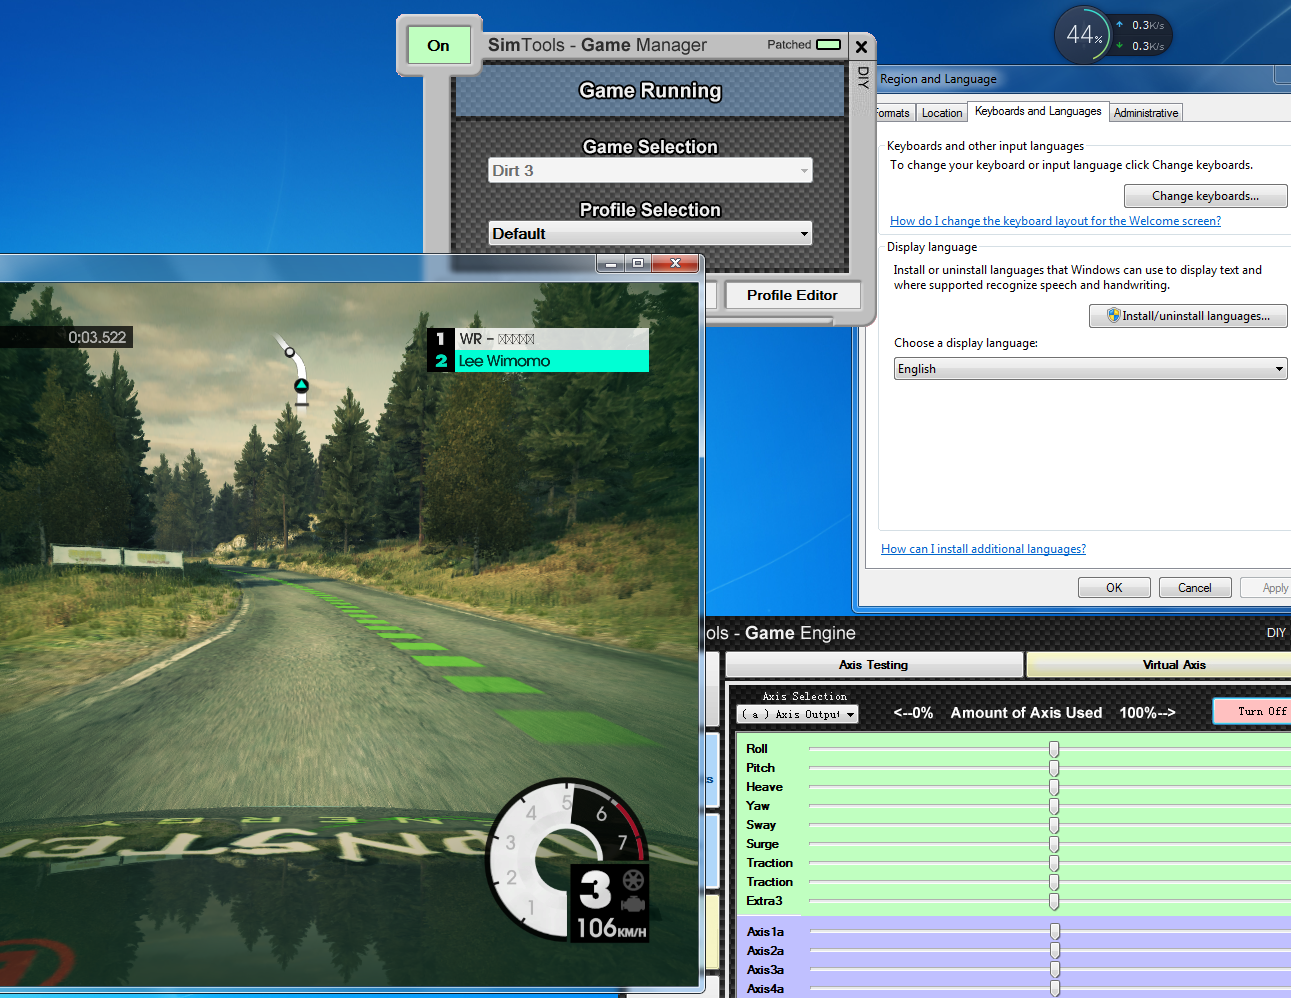
Task: Open the Axis Testing tab in Game Engine
Action: (x=874, y=665)
